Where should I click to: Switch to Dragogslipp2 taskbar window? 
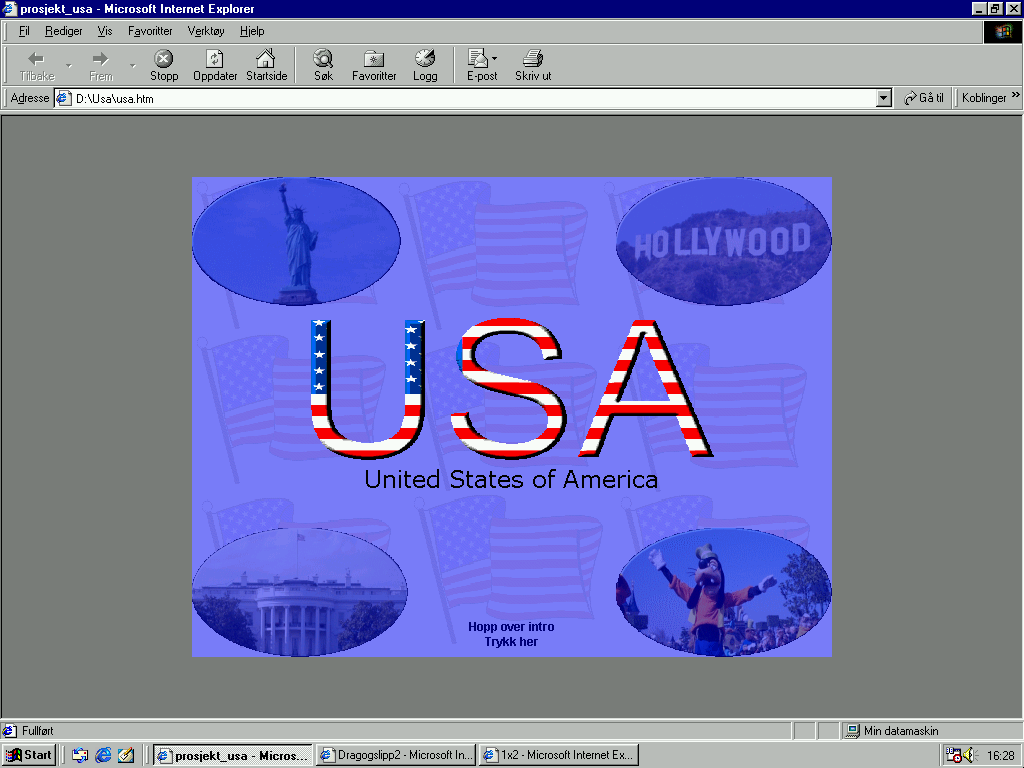click(x=396, y=755)
